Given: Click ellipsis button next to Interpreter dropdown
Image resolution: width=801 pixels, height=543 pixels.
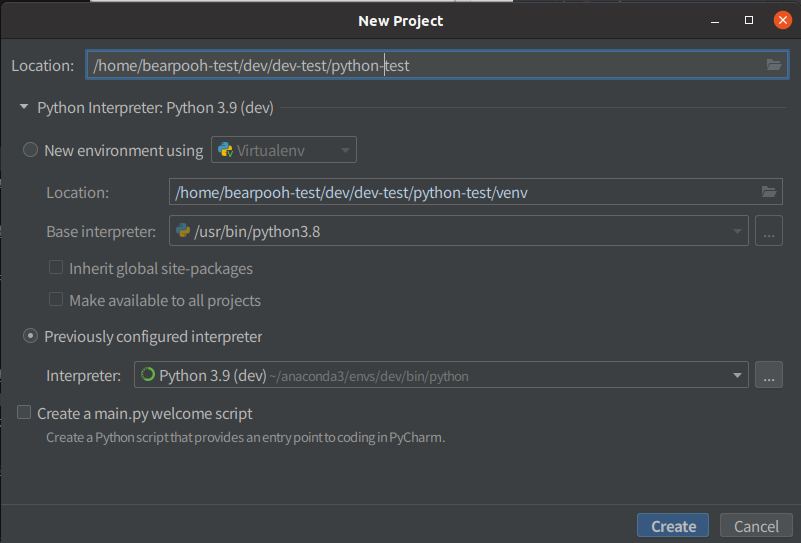Looking at the screenshot, I should [x=768, y=376].
